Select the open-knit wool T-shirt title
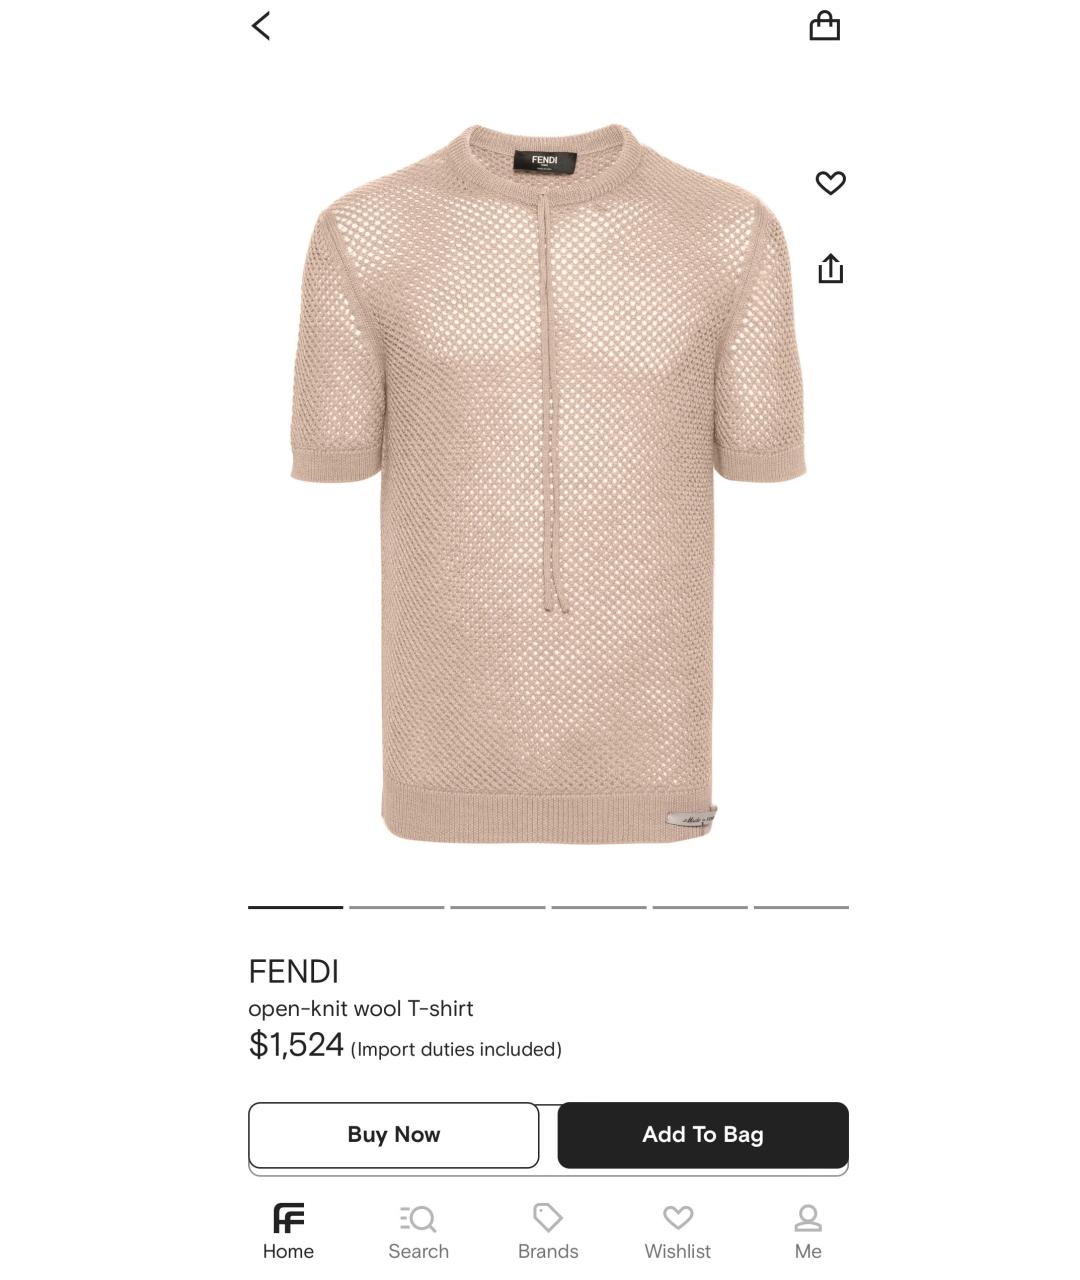Viewport: 1080px width, 1280px height. click(361, 1008)
